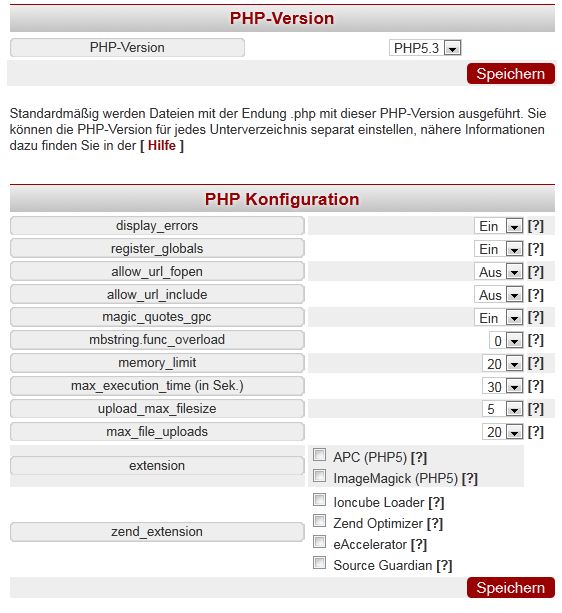Save PHP Konfiguration with bottom Speichern
The height and width of the screenshot is (613, 562).
coord(510,588)
